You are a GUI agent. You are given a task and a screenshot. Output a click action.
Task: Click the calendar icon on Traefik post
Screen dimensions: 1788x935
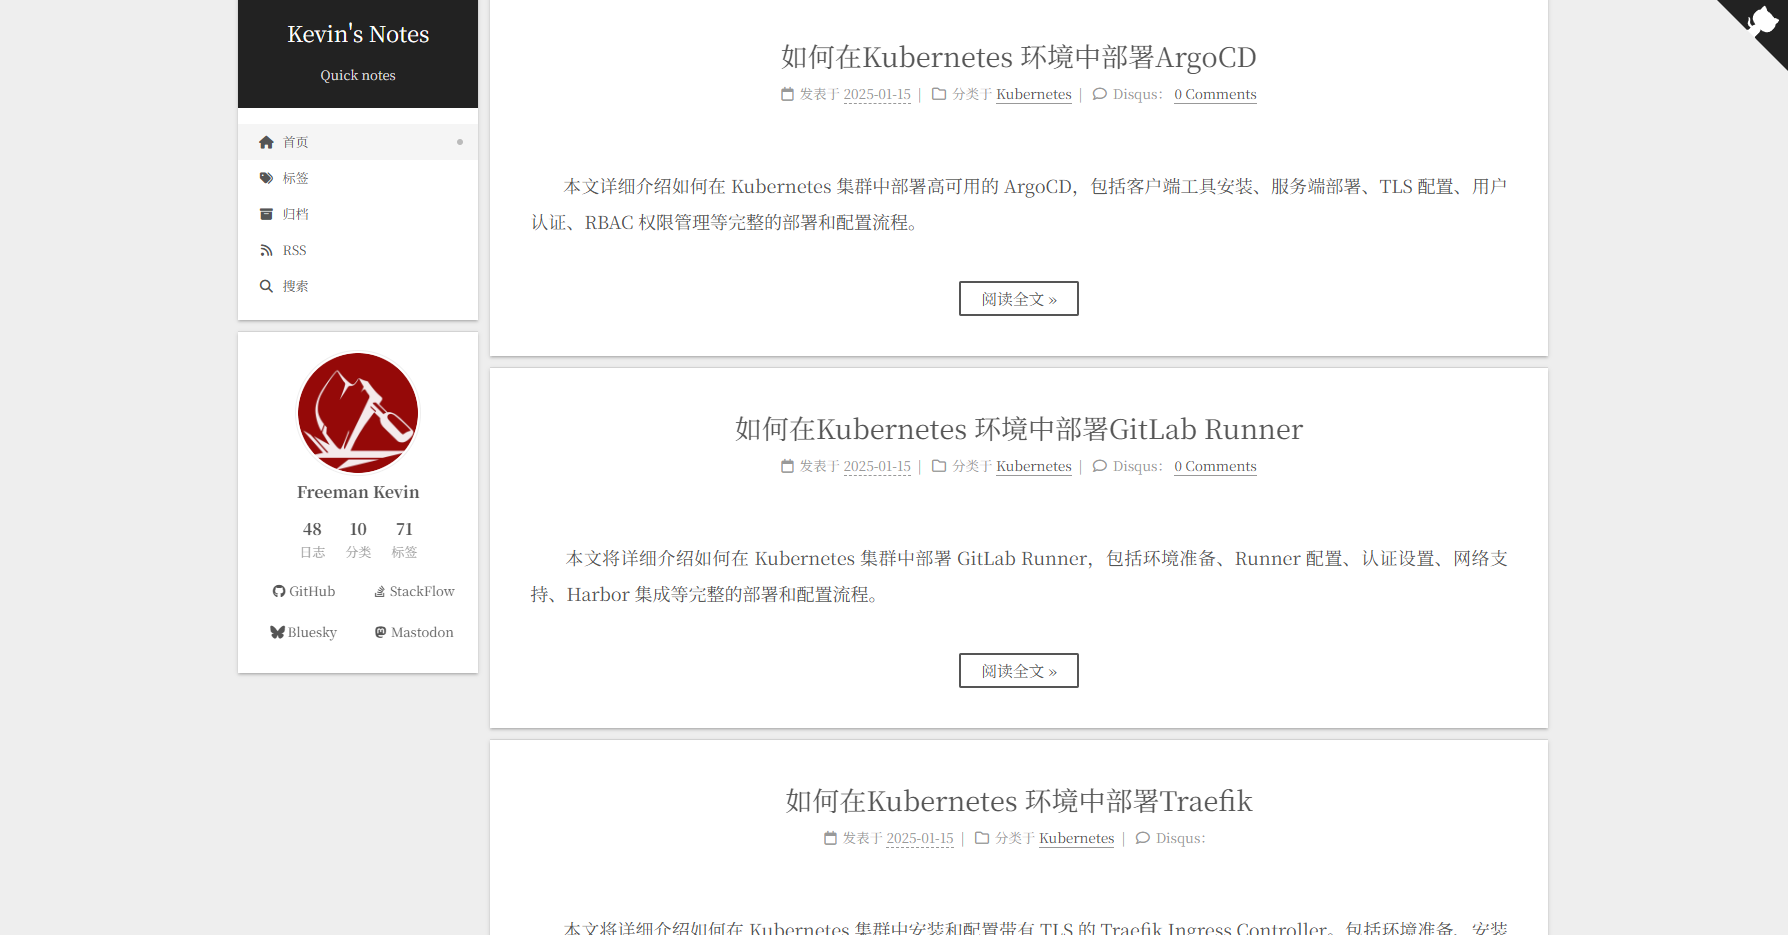[831, 838]
